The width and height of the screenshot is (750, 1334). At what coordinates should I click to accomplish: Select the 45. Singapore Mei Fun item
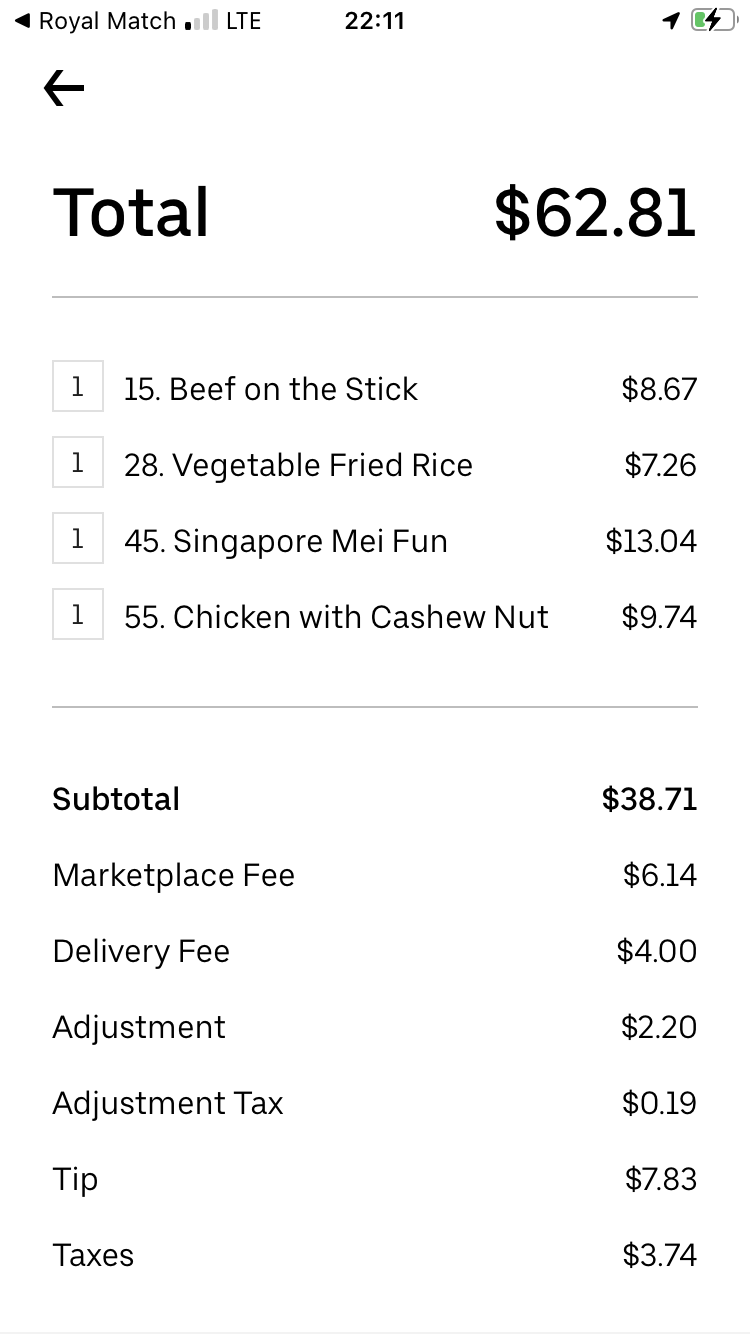pyautogui.click(x=286, y=541)
